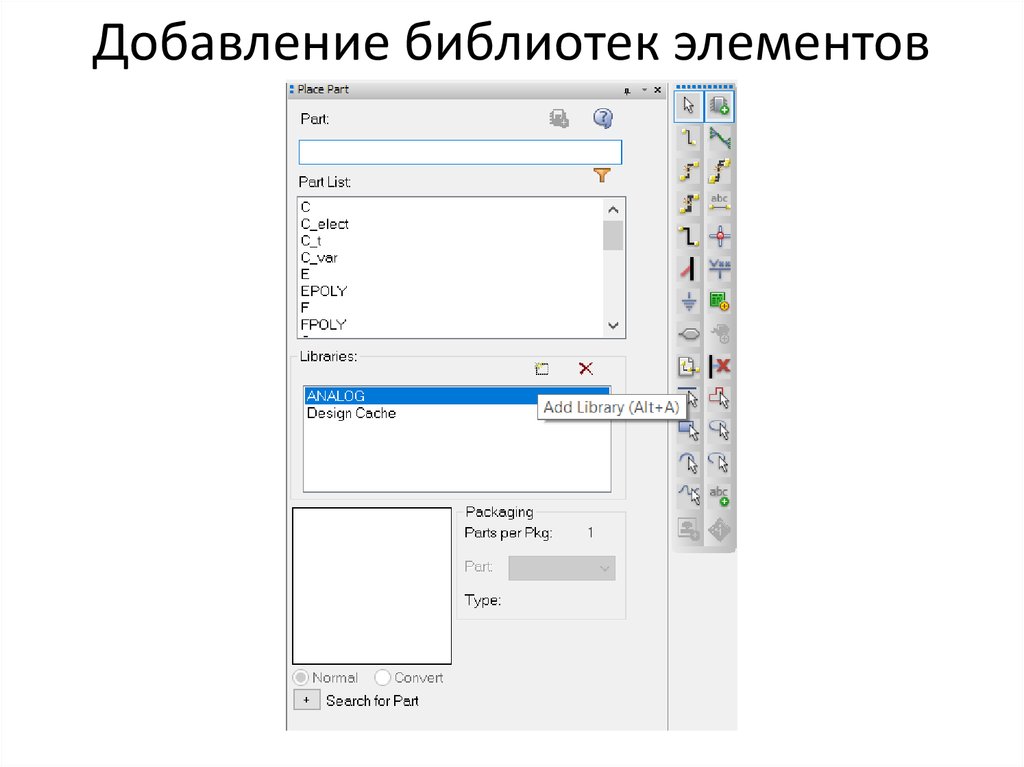The image size is (1024, 767).
Task: Select the Normal radio button
Action: (x=300, y=677)
